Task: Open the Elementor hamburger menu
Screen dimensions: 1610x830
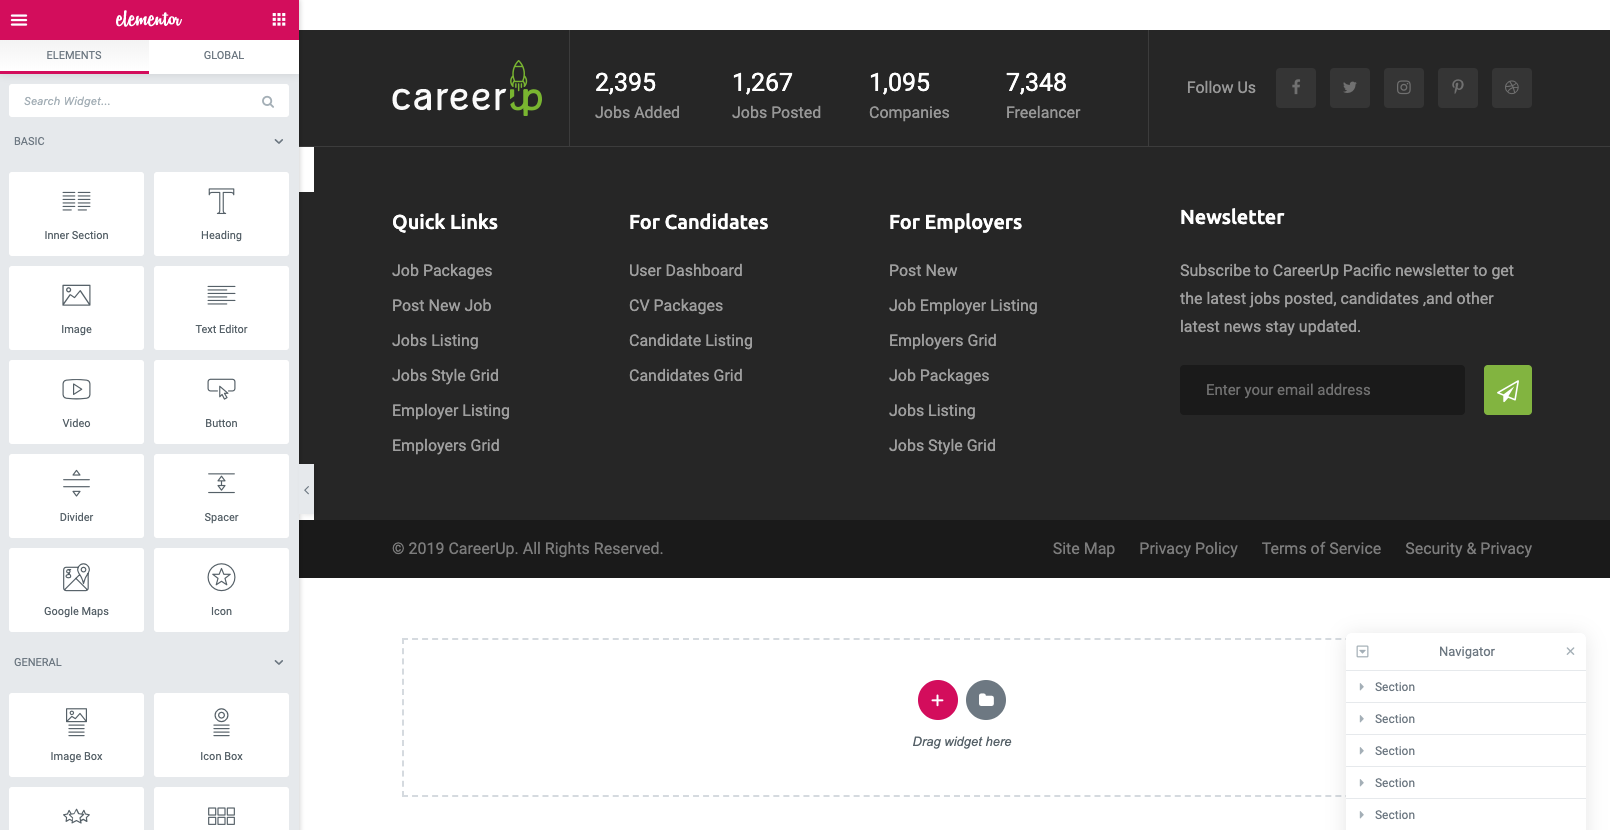Action: pyautogui.click(x=19, y=20)
